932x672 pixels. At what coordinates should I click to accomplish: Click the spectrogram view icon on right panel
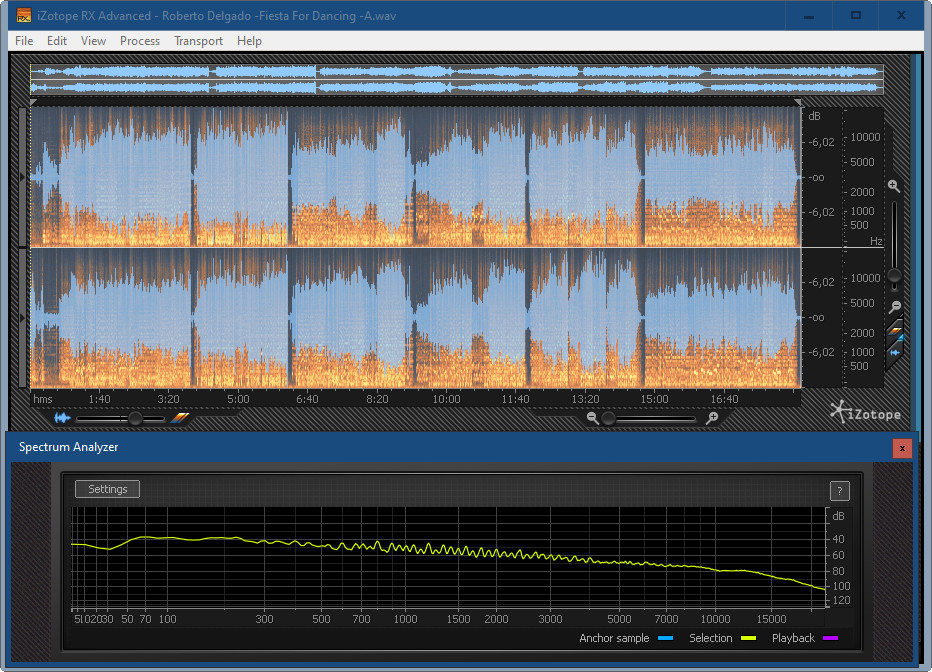(896, 331)
